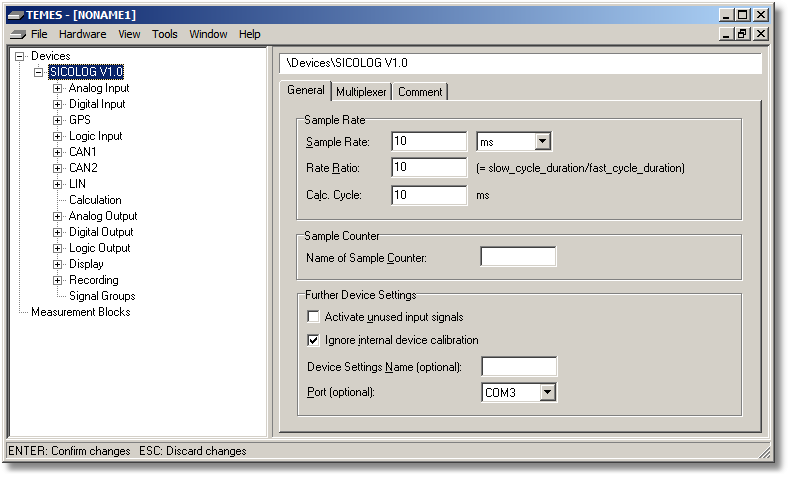Viewport: 789px width, 477px height.
Task: Minimize the inner NONAME1 document window
Action: point(726,34)
